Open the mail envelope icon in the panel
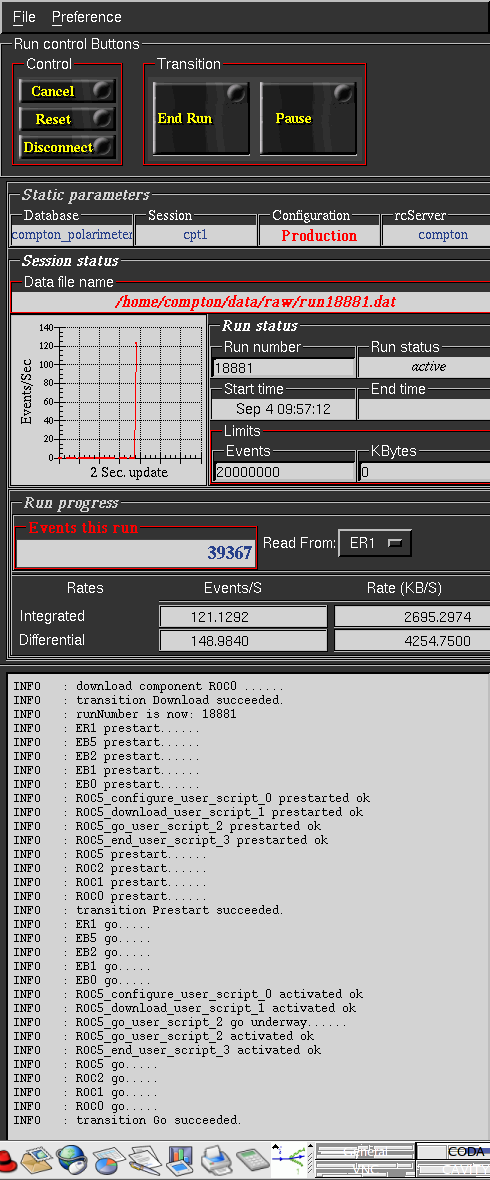Image resolution: width=490 pixels, height=1180 pixels. 35,1161
